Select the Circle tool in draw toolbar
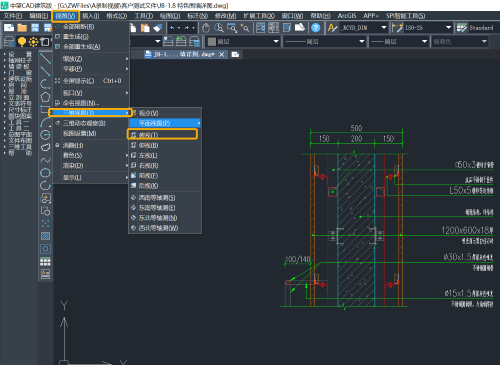 click(45, 135)
